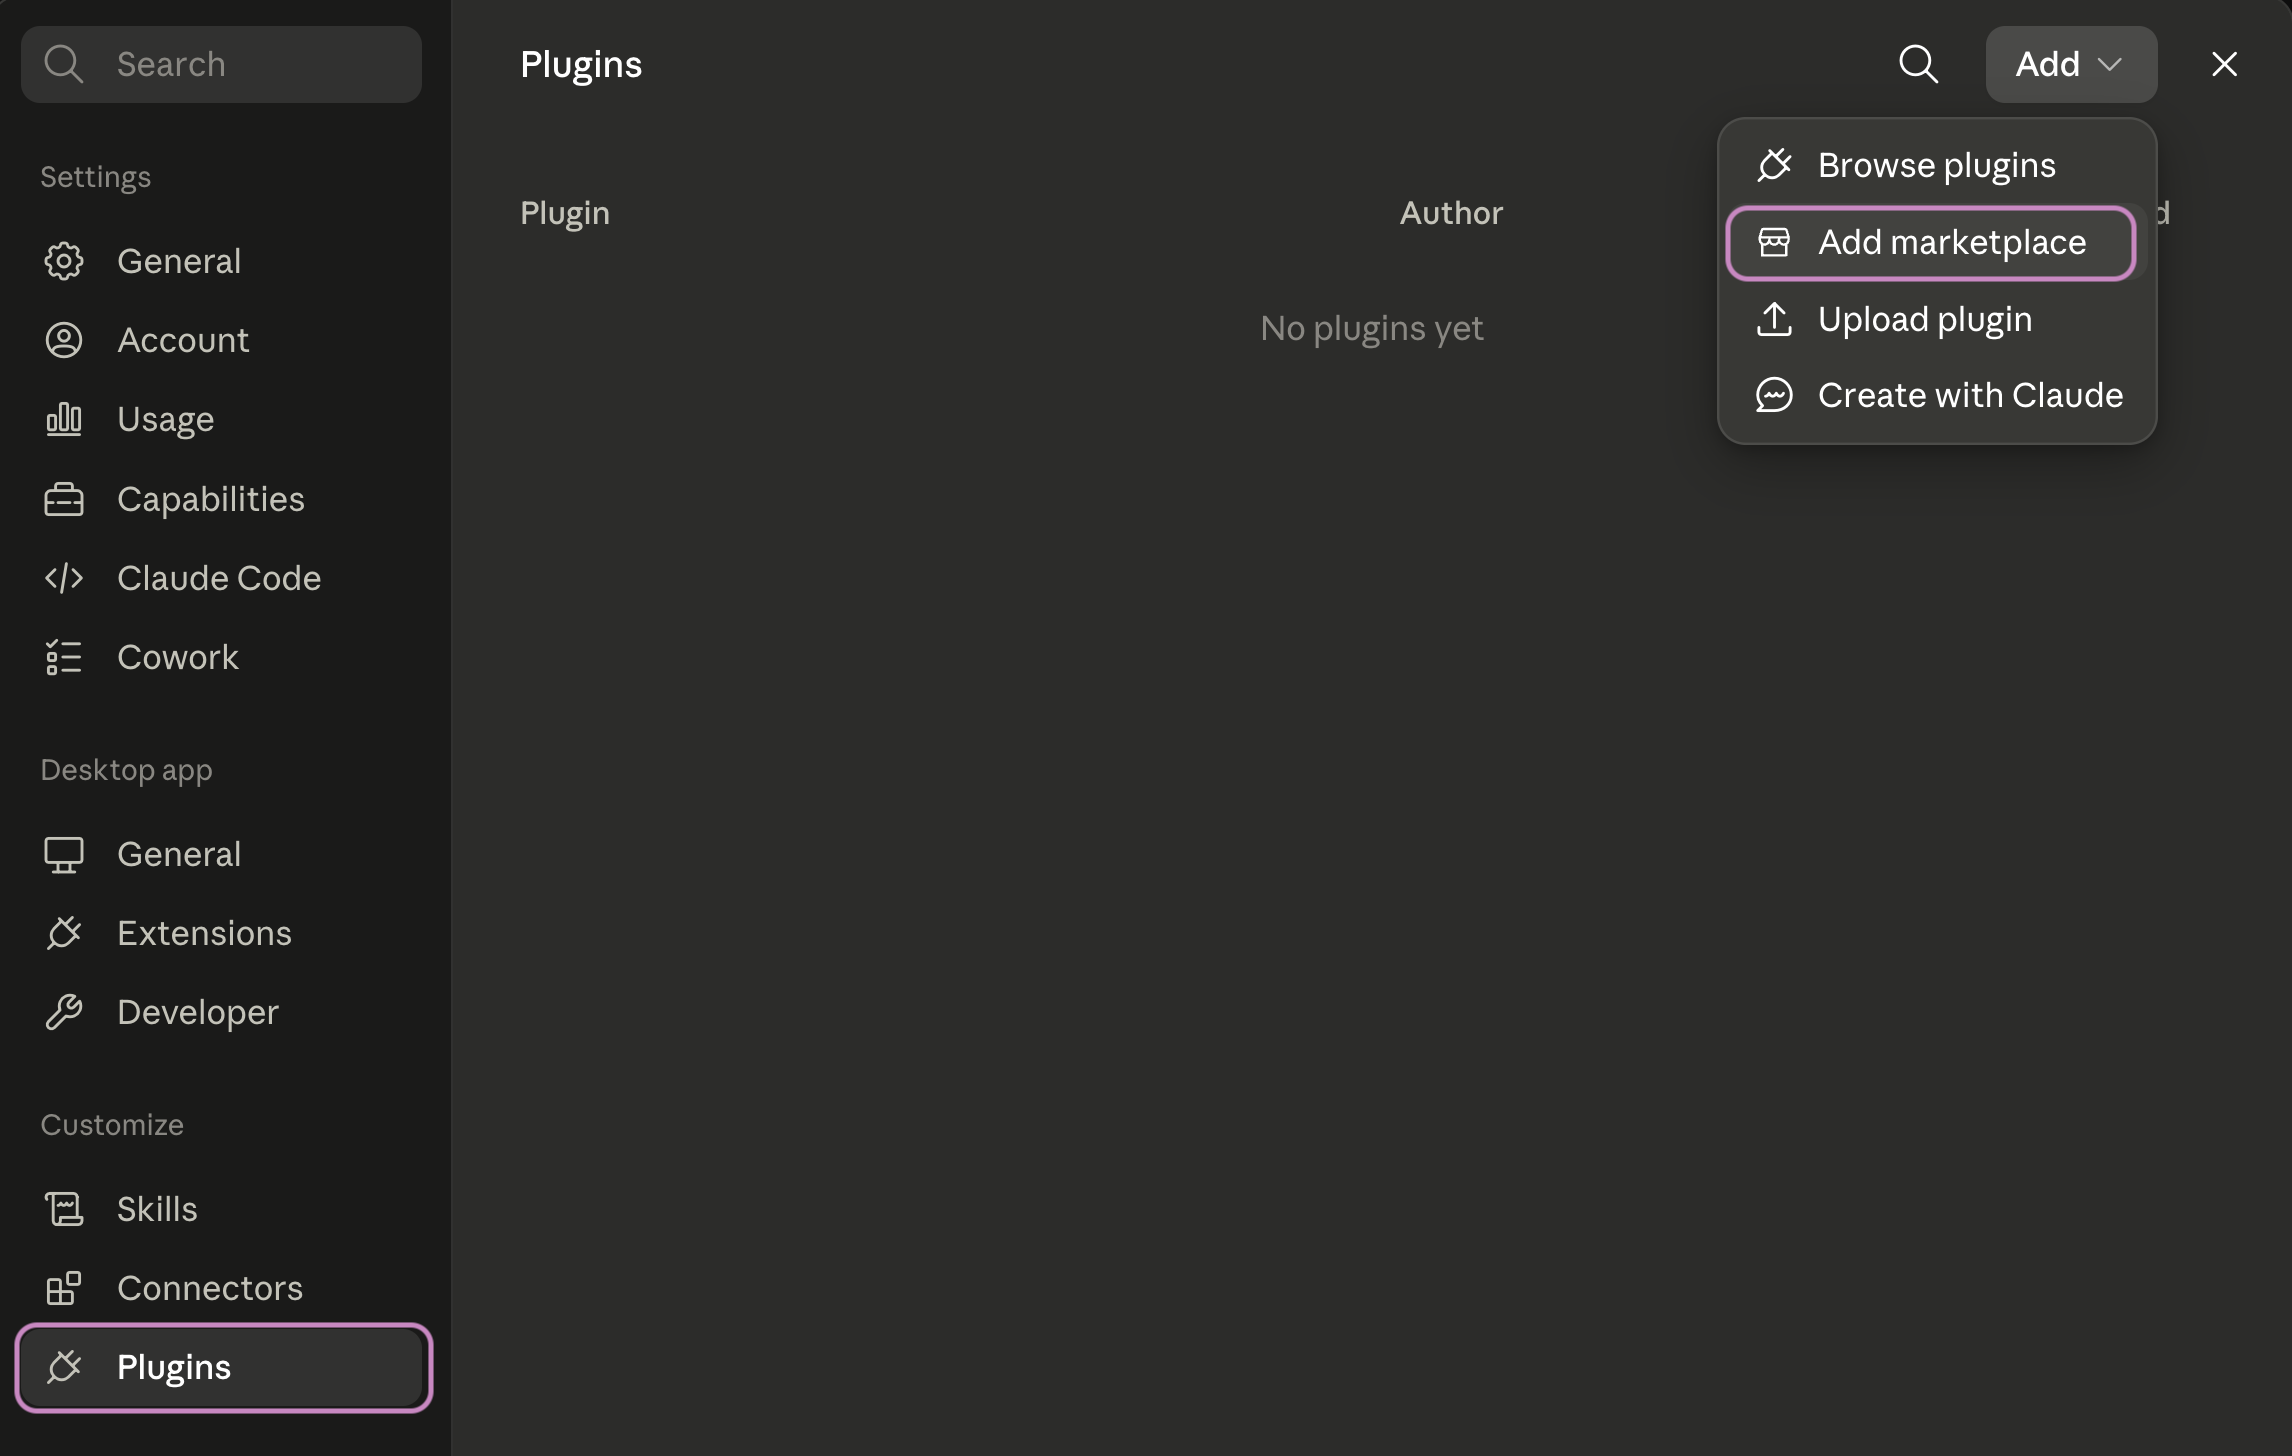
Task: Open General under Desktop app
Action: tap(221, 854)
